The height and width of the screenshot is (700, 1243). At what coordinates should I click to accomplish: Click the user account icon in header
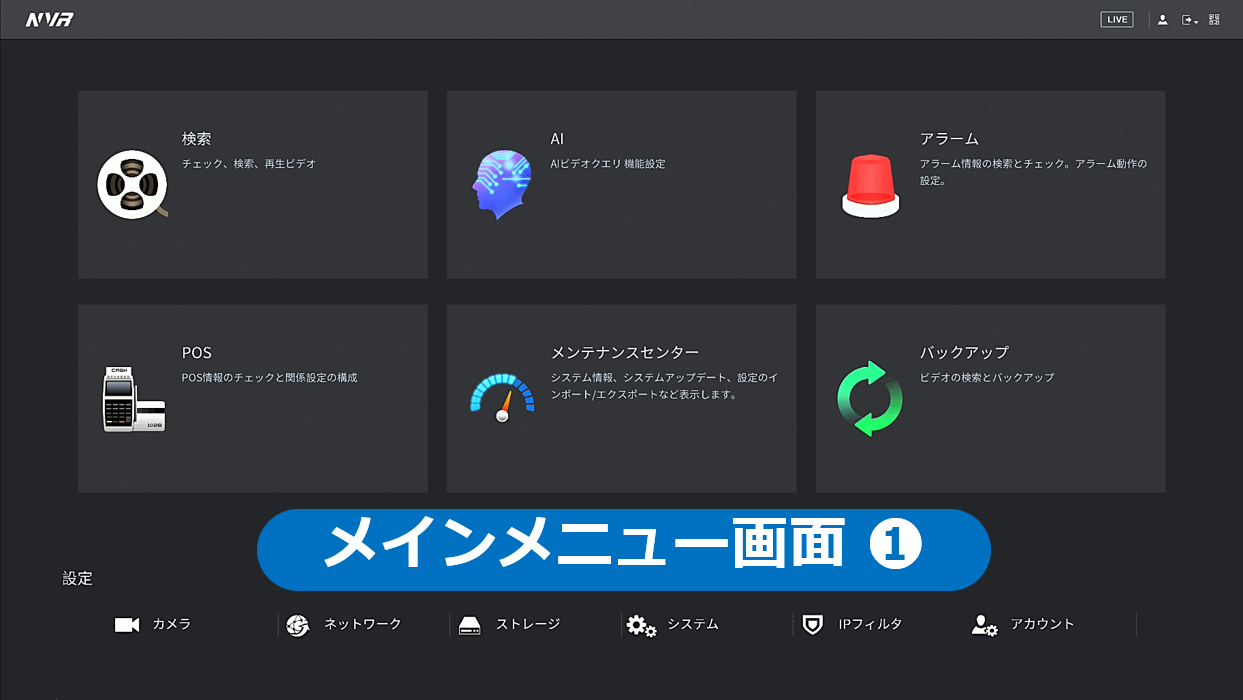tap(1162, 20)
